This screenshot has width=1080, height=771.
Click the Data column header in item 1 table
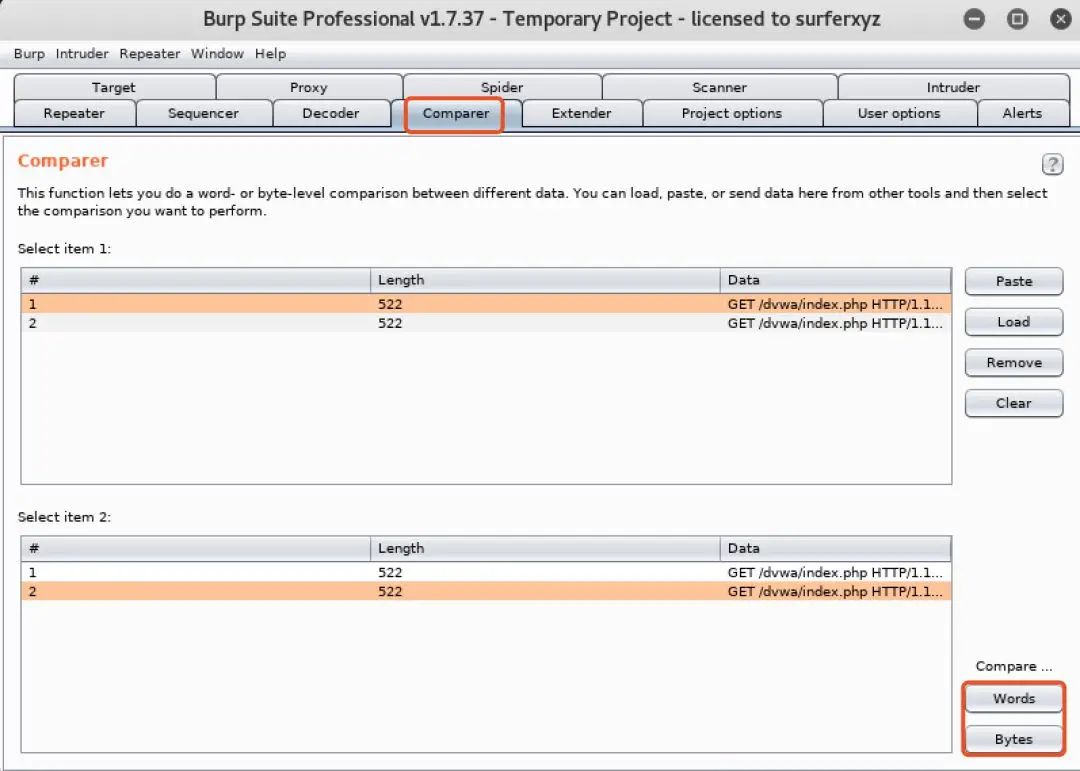[x=835, y=280]
